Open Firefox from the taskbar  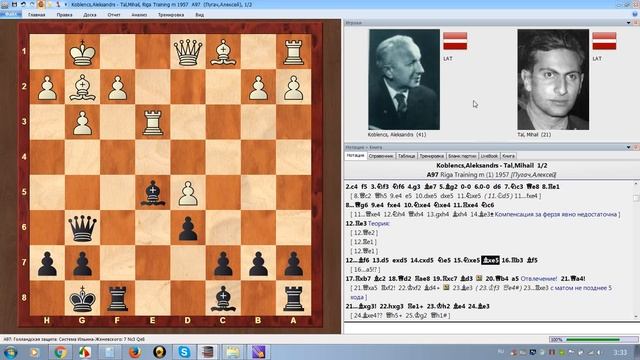[134, 352]
